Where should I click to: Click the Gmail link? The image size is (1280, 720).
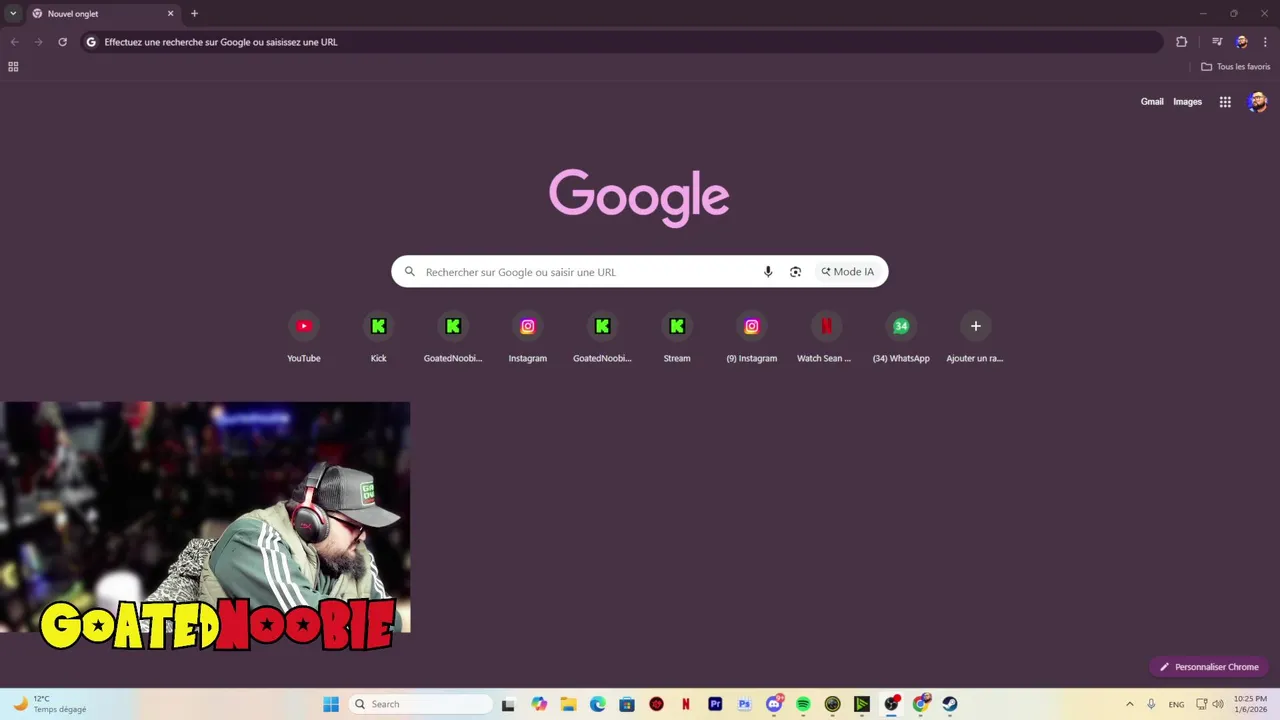(x=1152, y=102)
